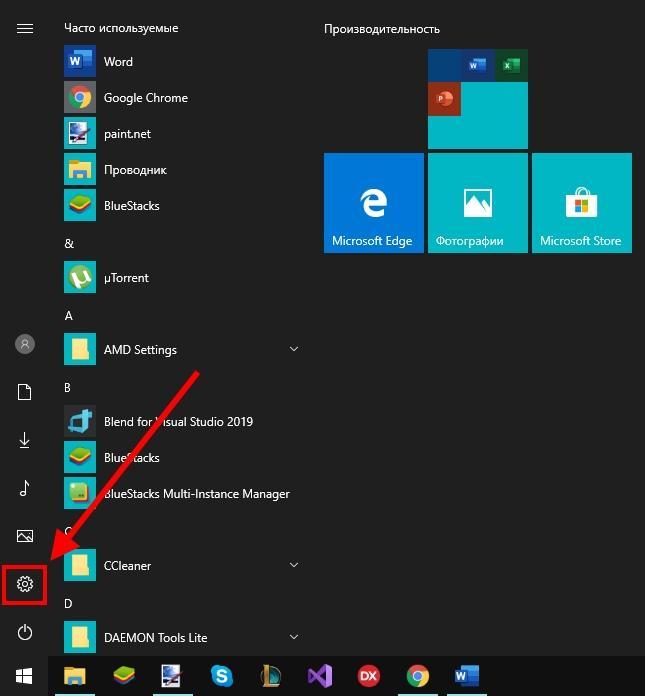Expand the DAEMON Tools Lite folder chevron
This screenshot has height=696, width=645.
click(293, 637)
